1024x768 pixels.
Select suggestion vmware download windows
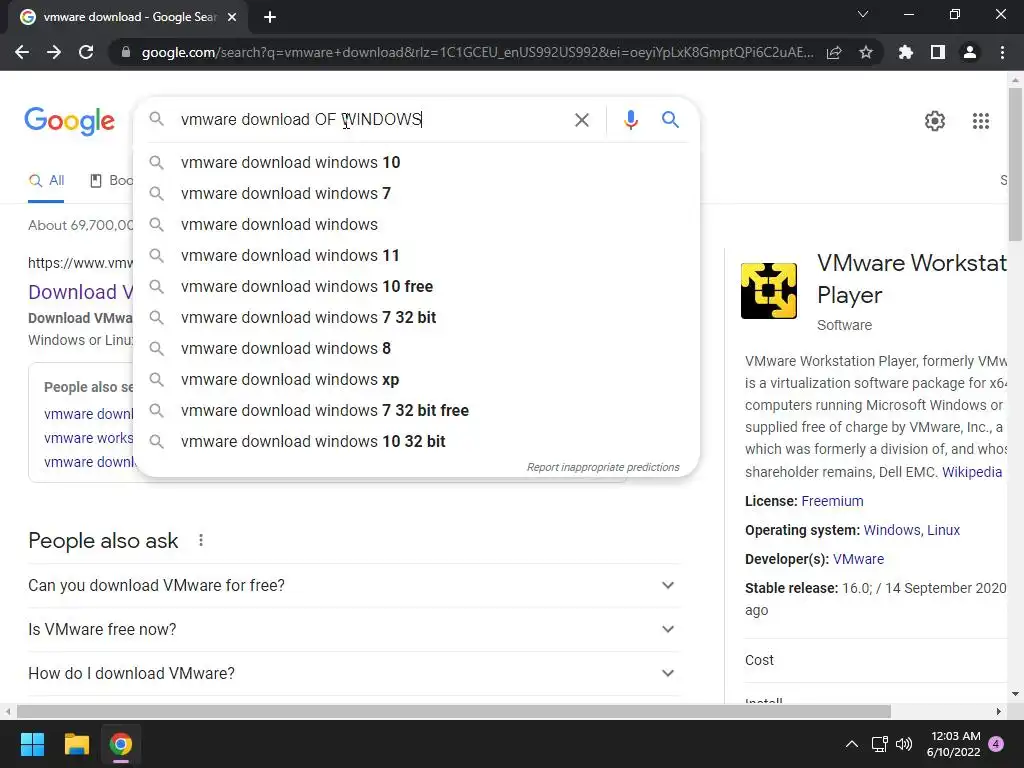tap(416, 224)
